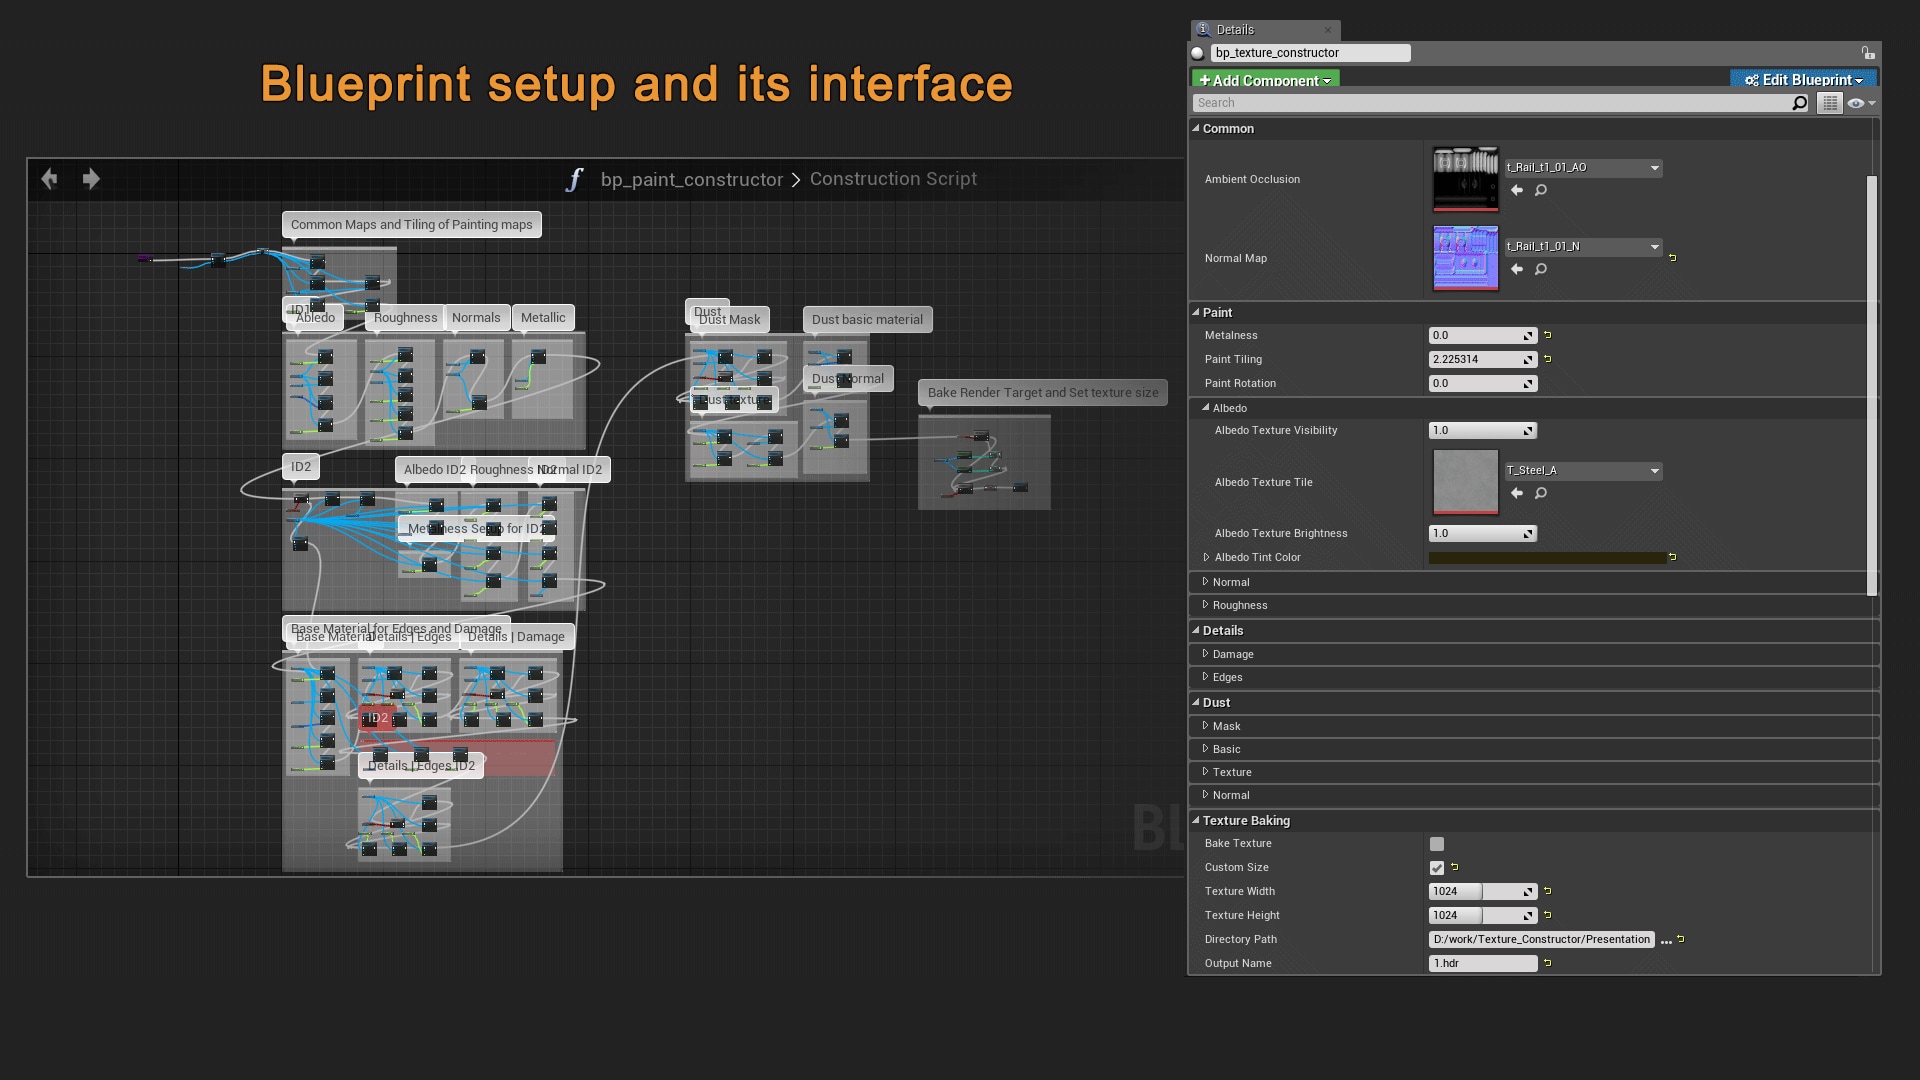Browse Directory Path using the ellipsis icon
Viewport: 1920px width, 1080px height.
tap(1664, 940)
